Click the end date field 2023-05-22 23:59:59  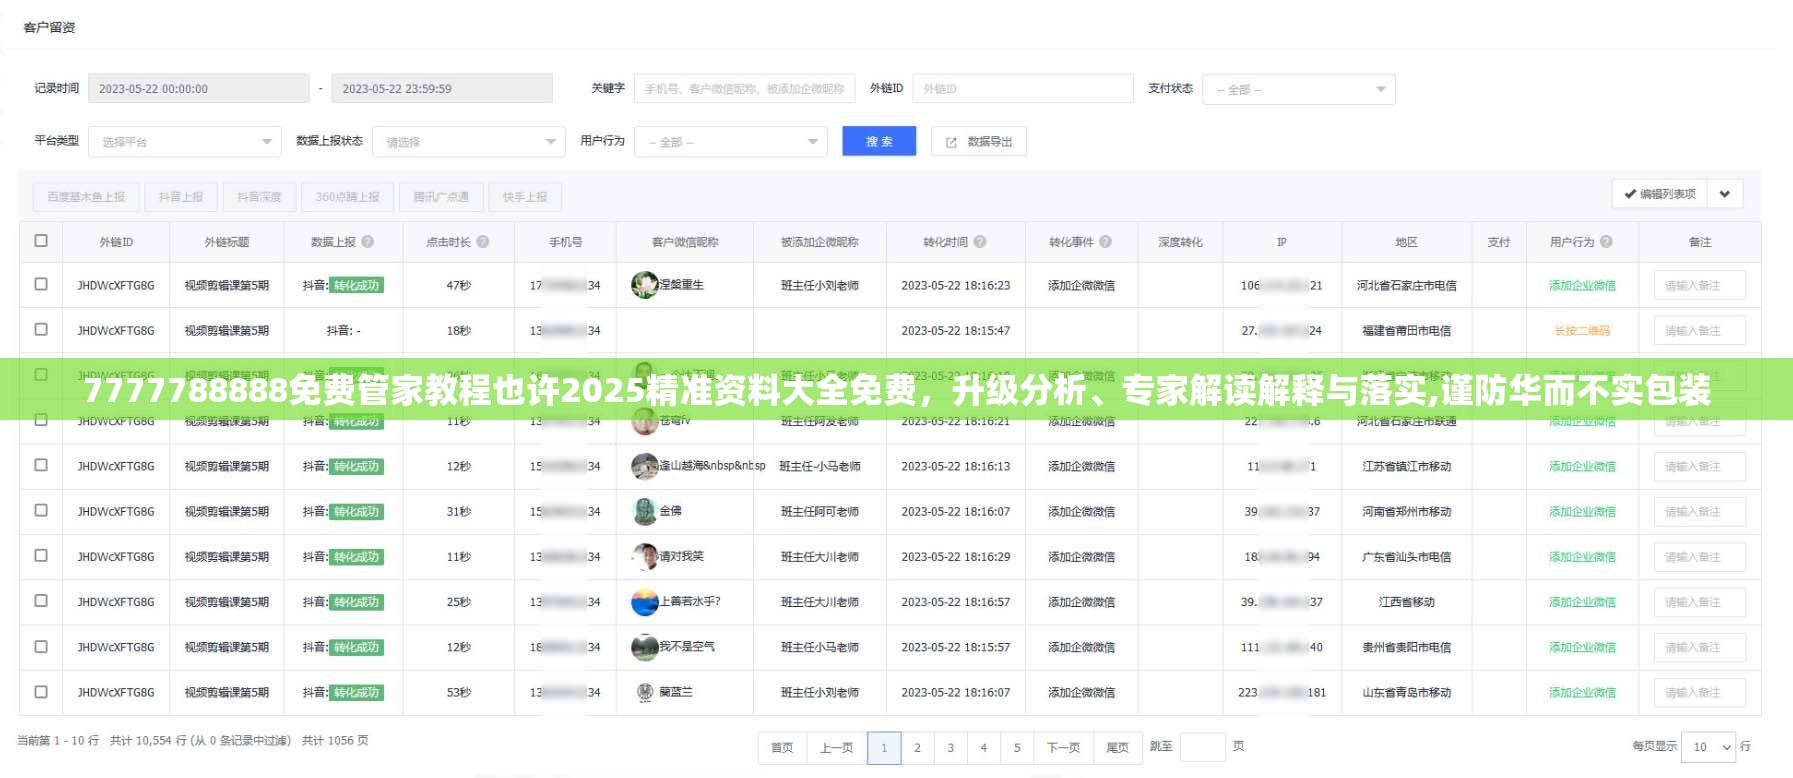[442, 88]
